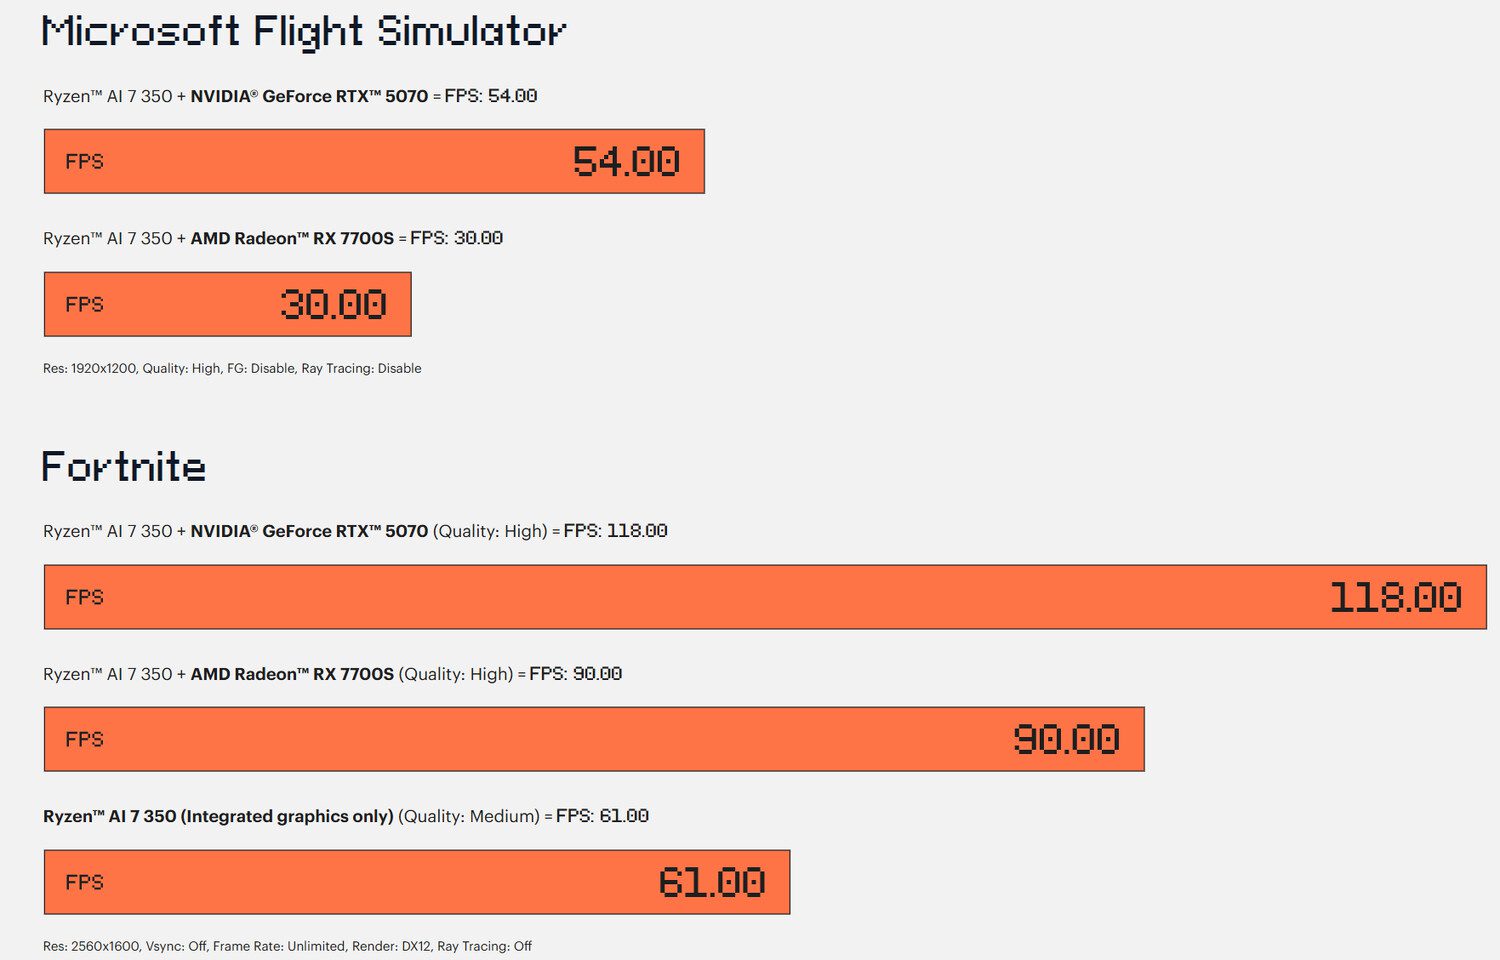Click the FPS: 118.00 caption text
The height and width of the screenshot is (960, 1500).
click(x=615, y=531)
